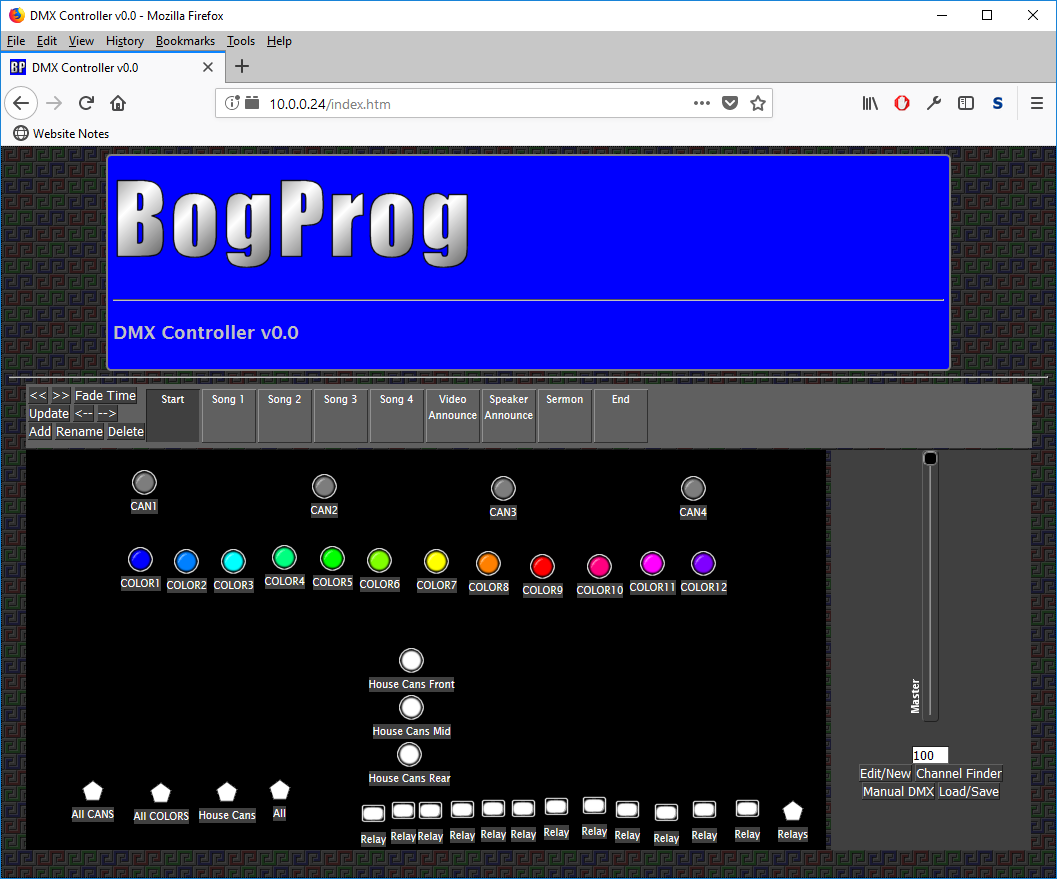1057x879 pixels.
Task: Activate the House Cans Front light
Action: 411,660
